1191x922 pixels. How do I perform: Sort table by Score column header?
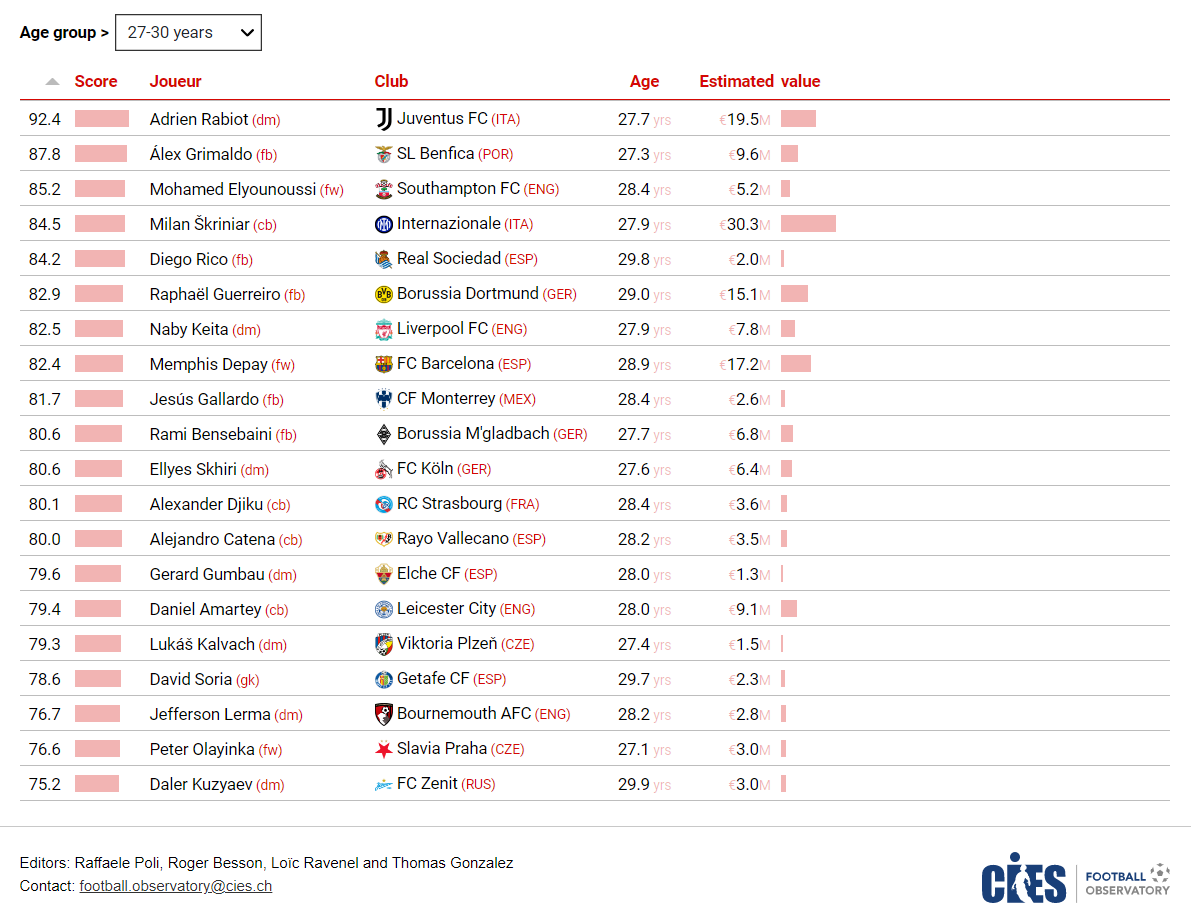tap(96, 81)
